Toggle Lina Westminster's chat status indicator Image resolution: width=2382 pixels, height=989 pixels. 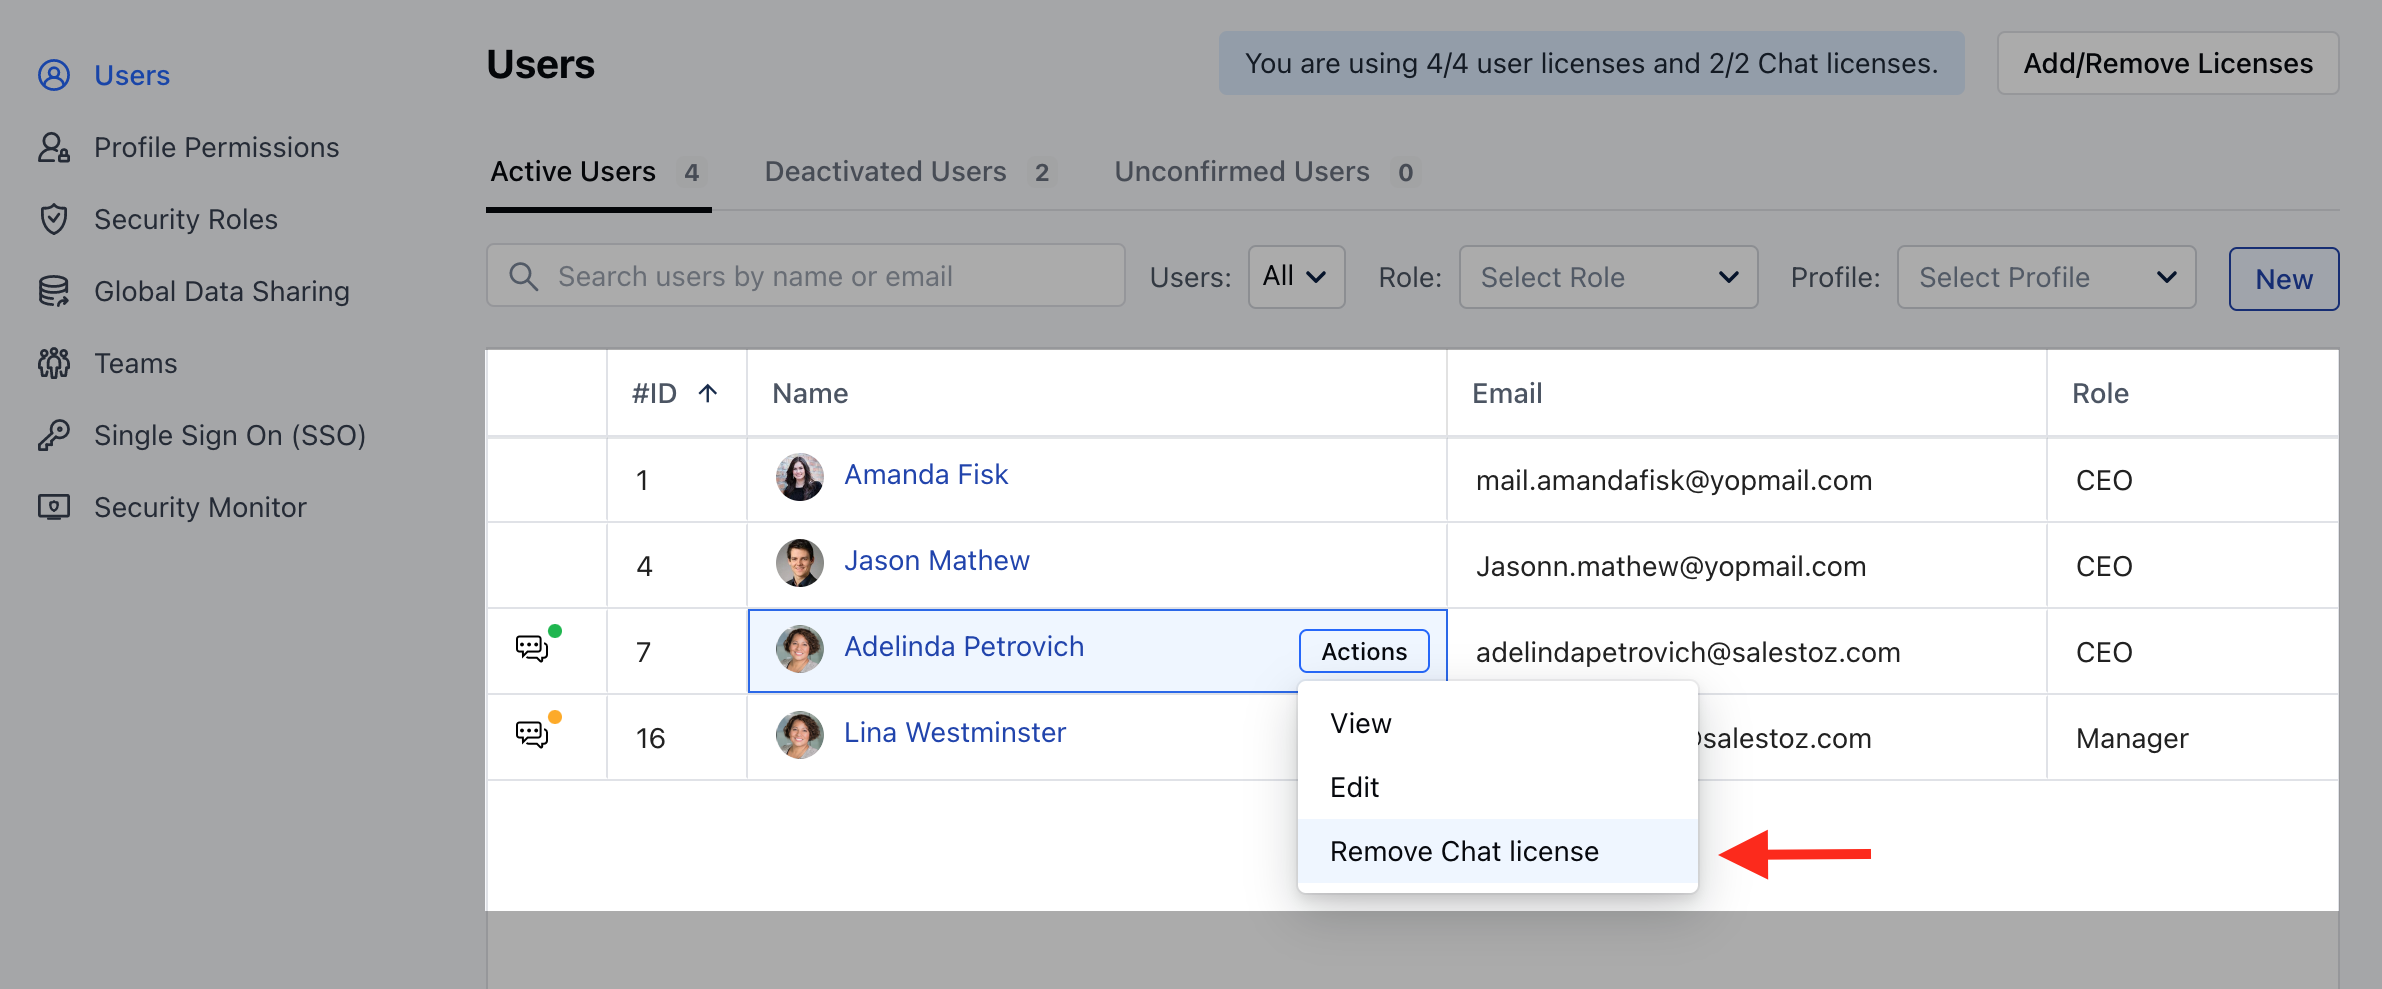tap(557, 715)
